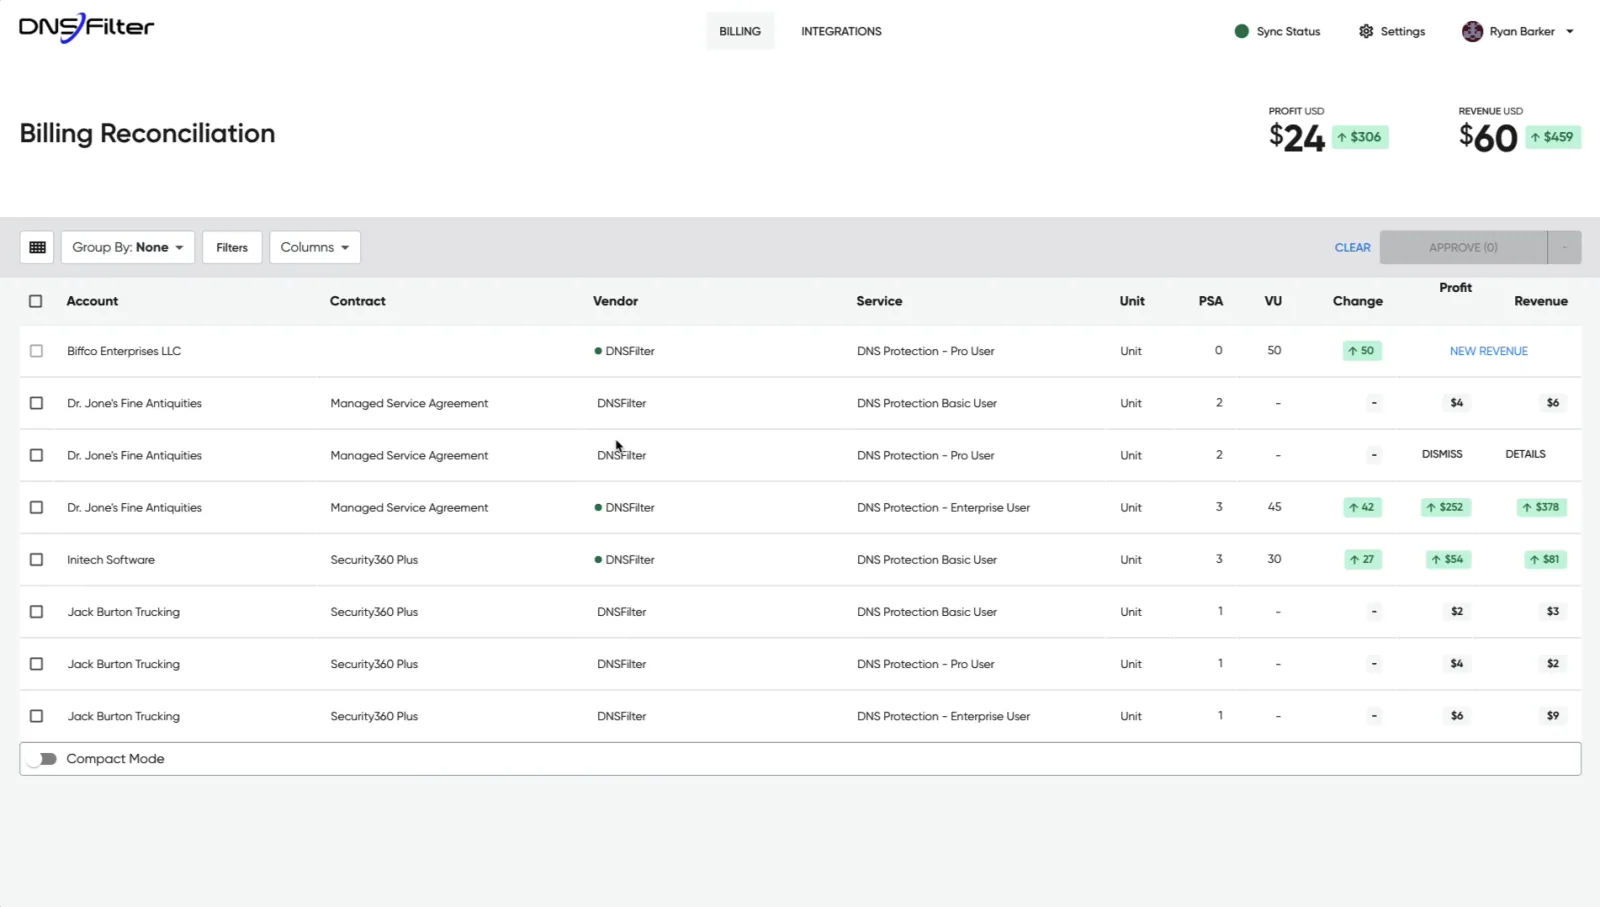1600x907 pixels.
Task: Sort by the Profit column header
Action: (x=1455, y=288)
